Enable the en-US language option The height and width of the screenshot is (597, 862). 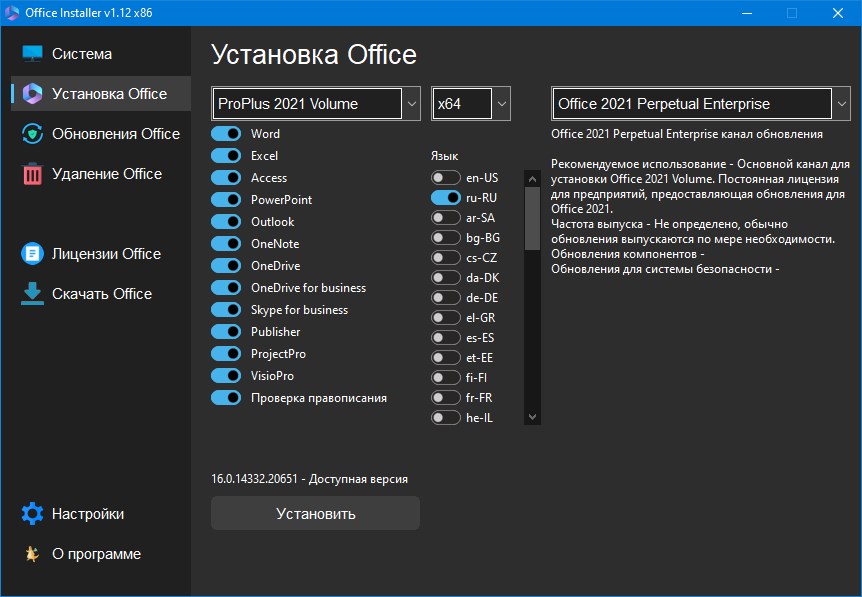tap(446, 177)
